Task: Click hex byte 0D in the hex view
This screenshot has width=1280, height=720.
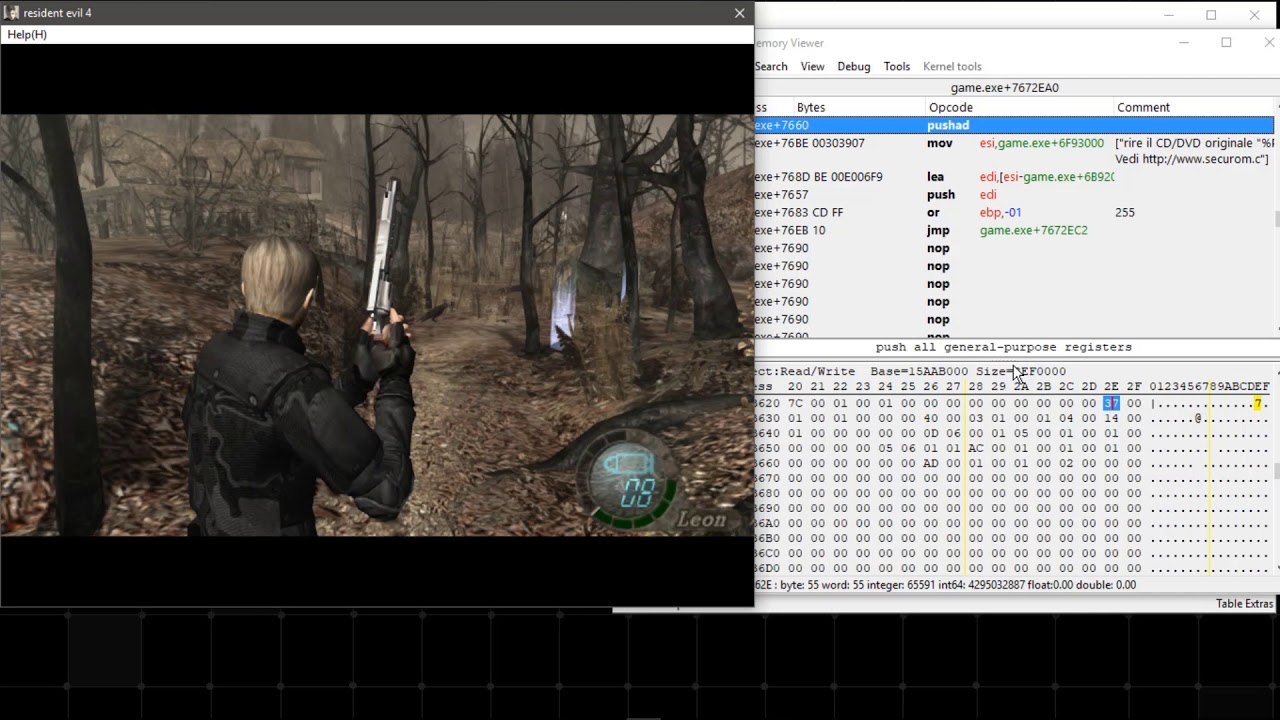Action: coord(931,434)
